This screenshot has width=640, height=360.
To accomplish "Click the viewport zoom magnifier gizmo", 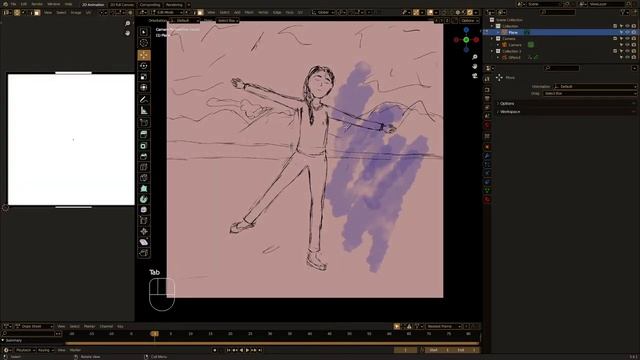I will 475,57.
